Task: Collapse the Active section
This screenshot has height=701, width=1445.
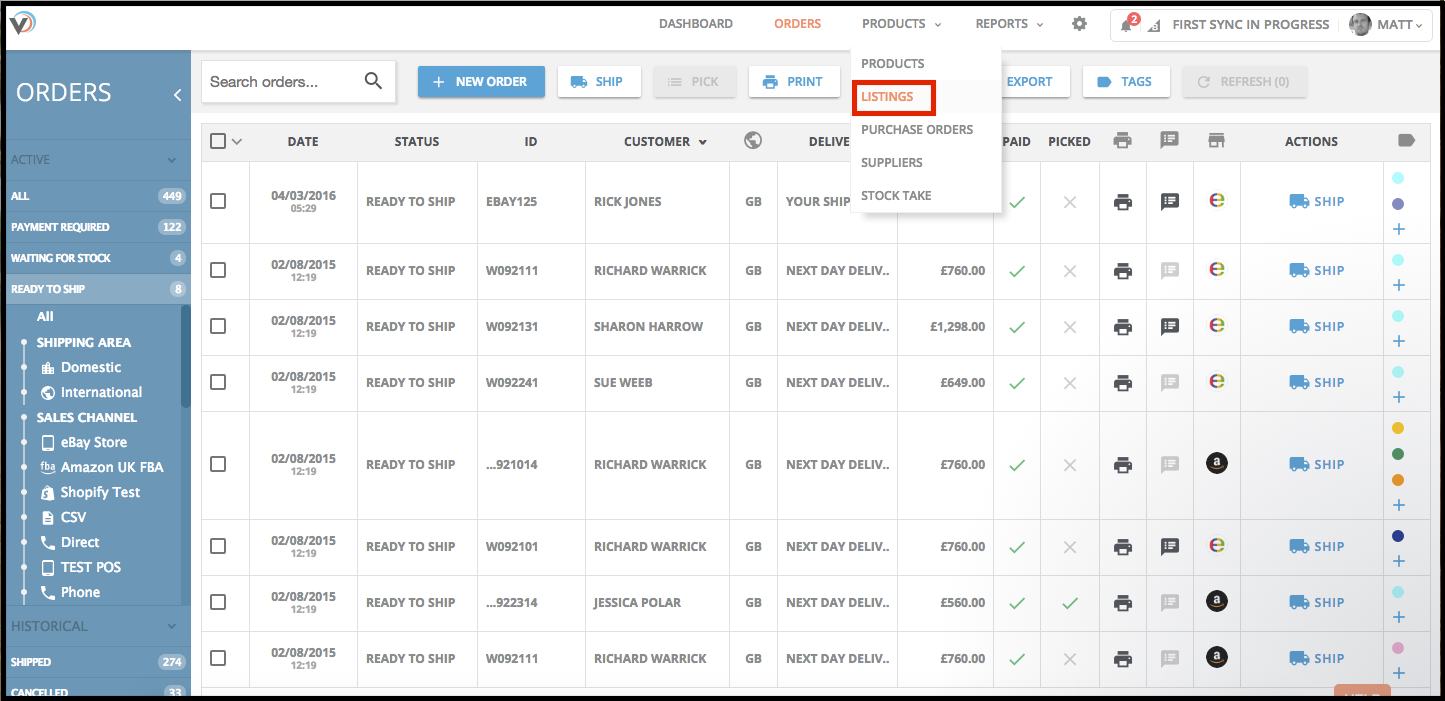Action: [172, 160]
